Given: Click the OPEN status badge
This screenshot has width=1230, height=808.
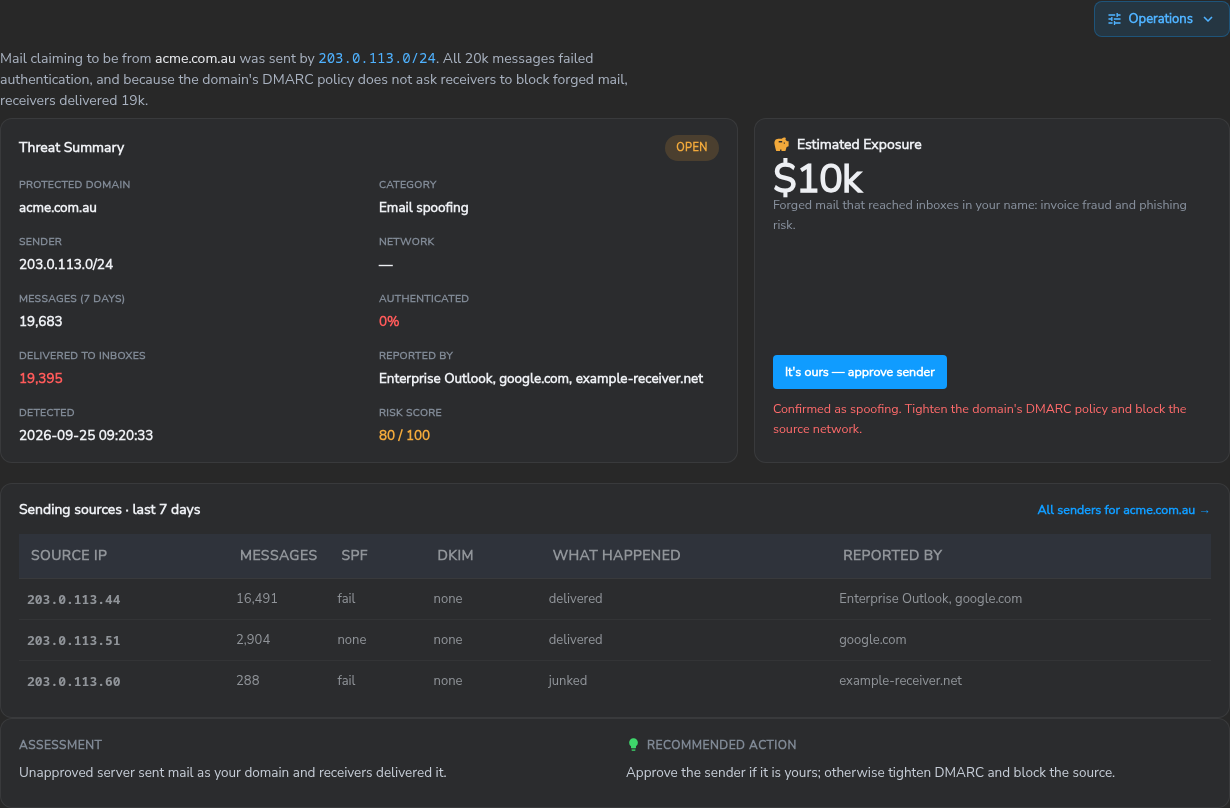Looking at the screenshot, I should [691, 147].
